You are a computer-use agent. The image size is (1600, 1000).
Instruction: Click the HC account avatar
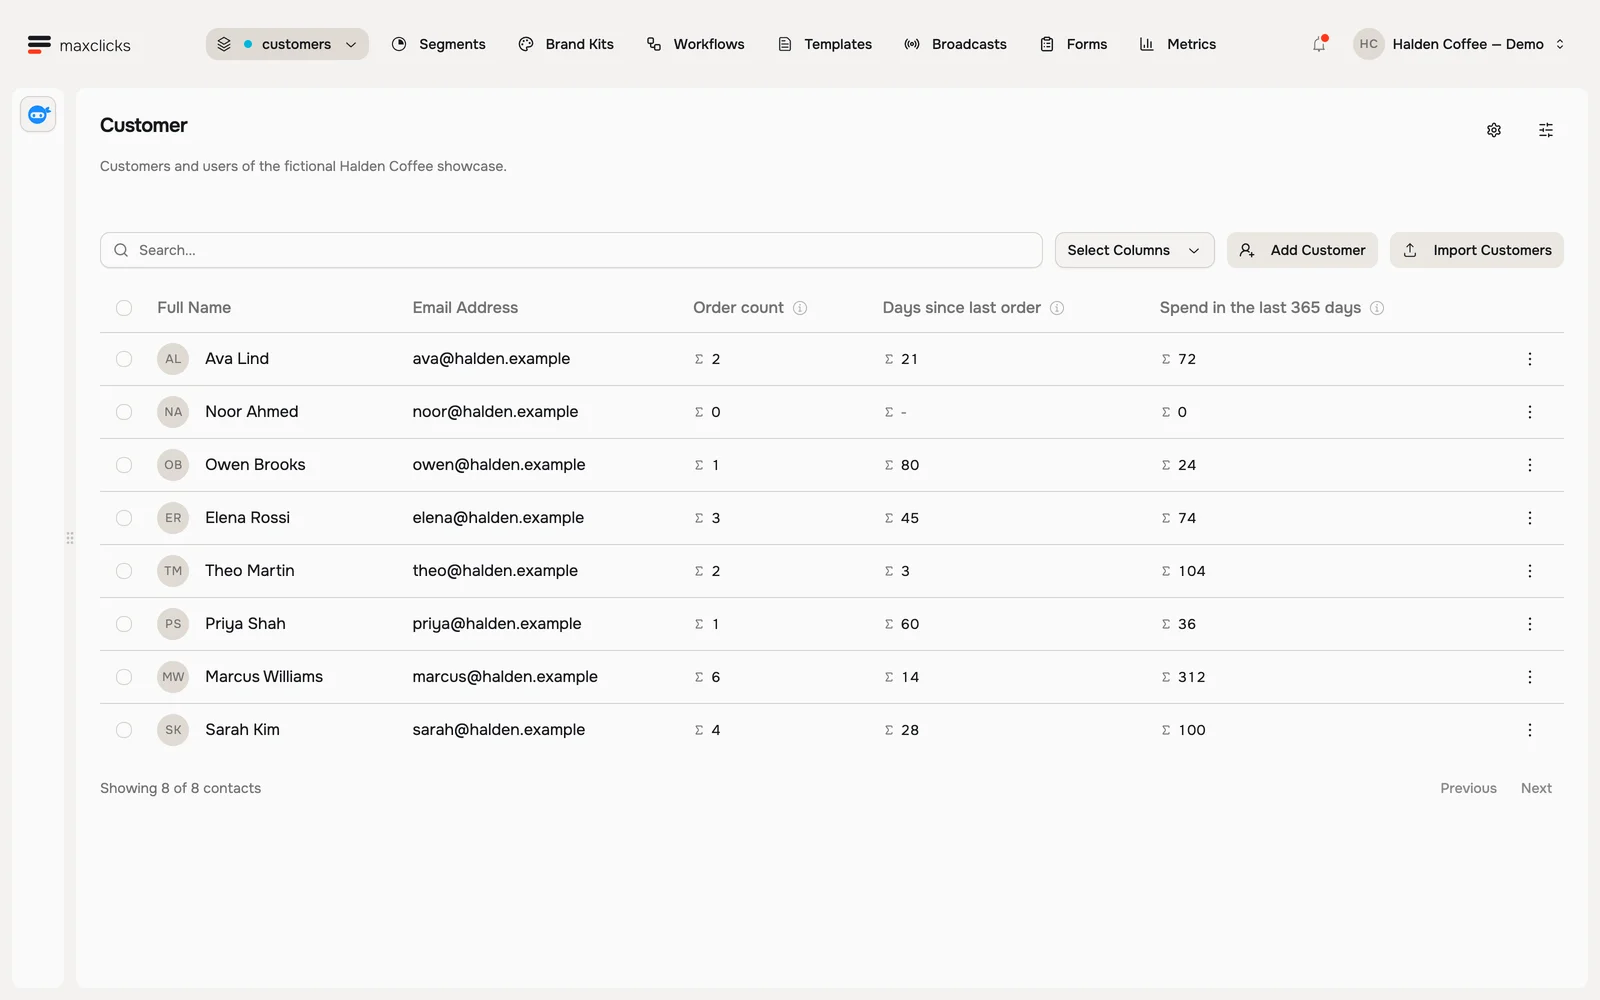1369,44
